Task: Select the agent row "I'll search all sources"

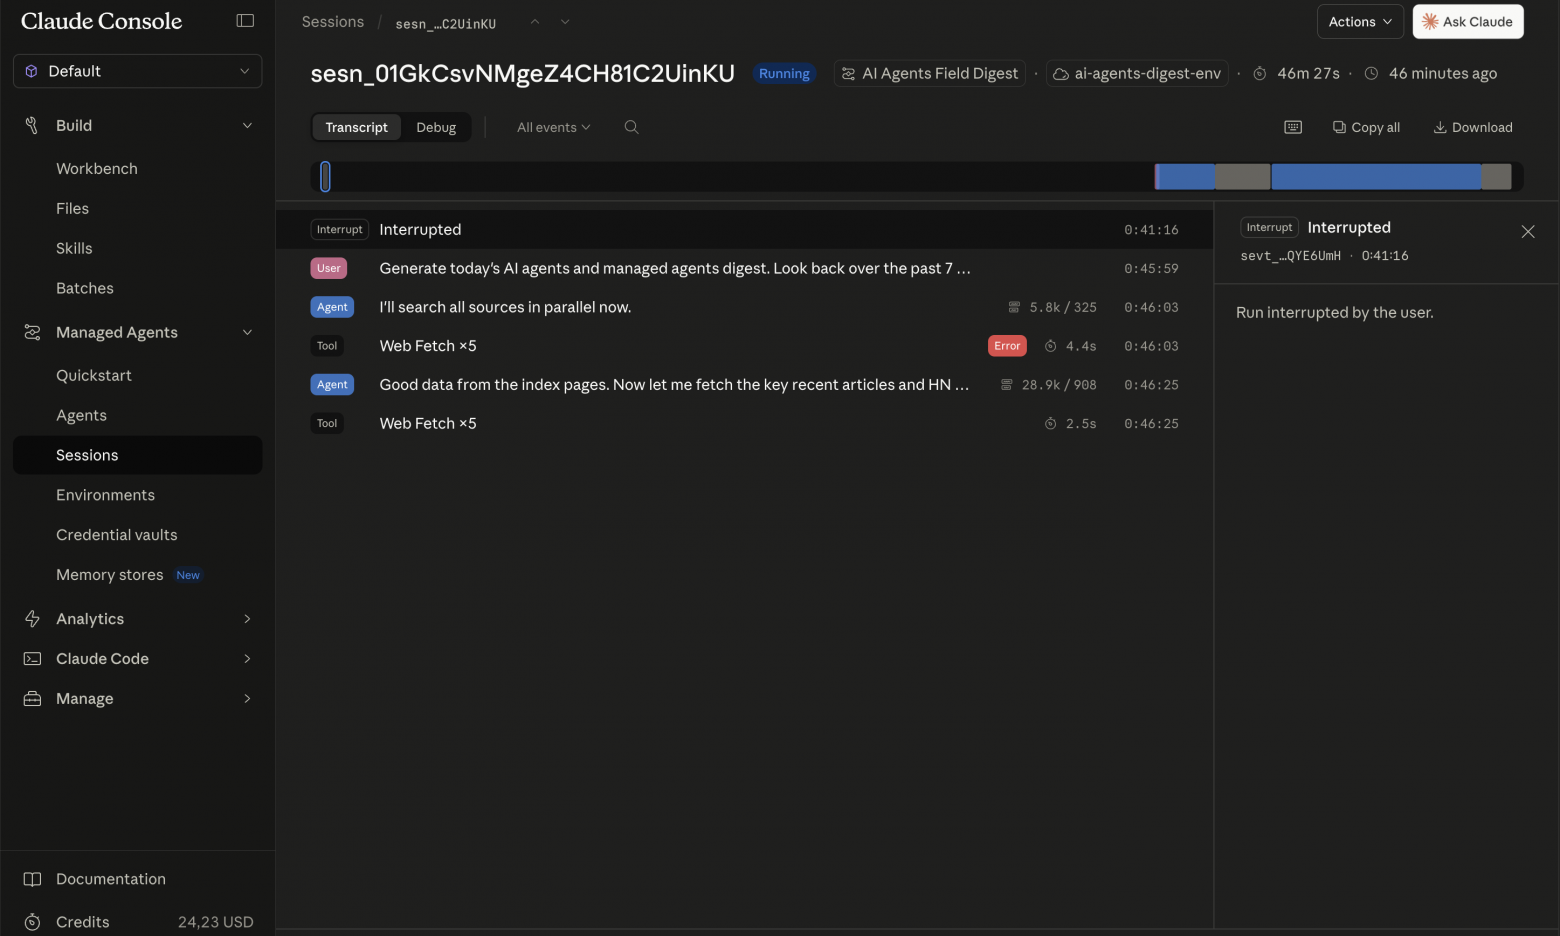Action: pos(744,307)
